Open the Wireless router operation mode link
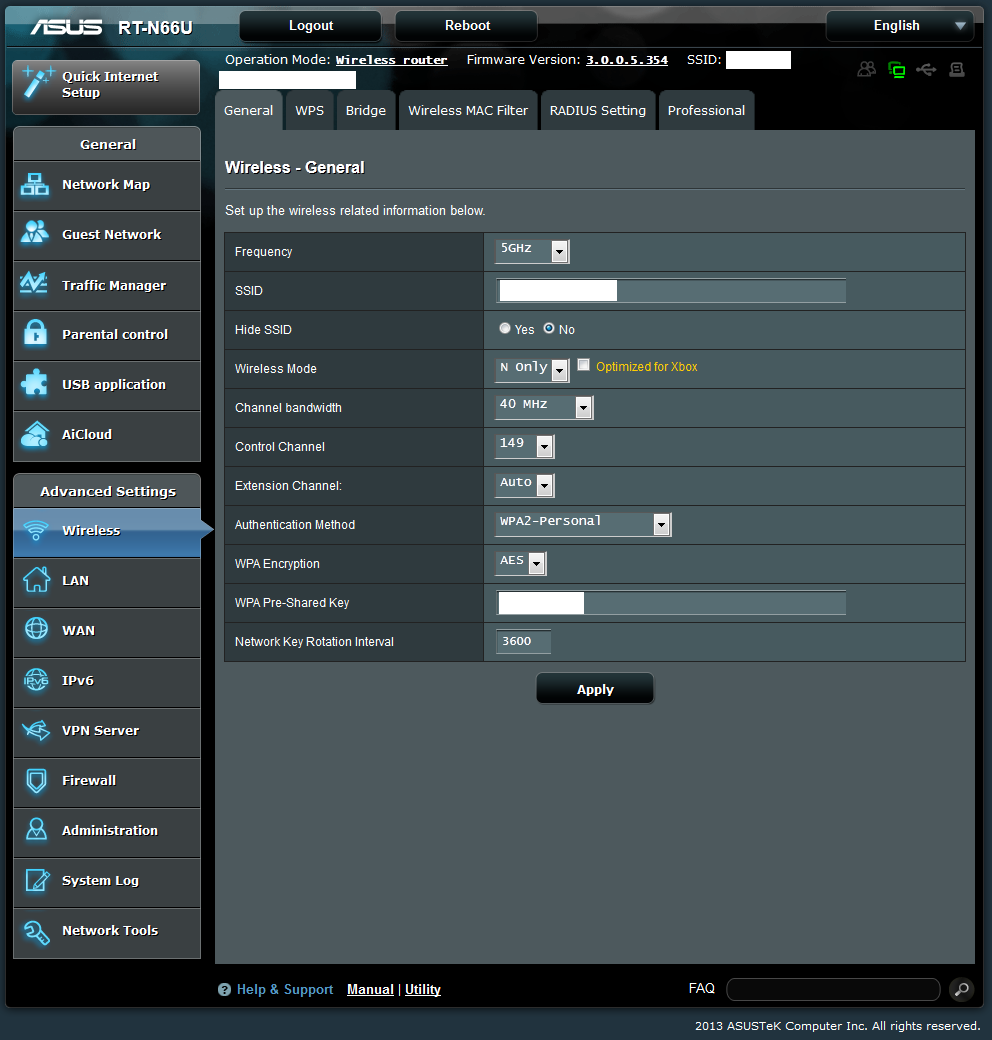This screenshot has width=992, height=1040. (391, 60)
